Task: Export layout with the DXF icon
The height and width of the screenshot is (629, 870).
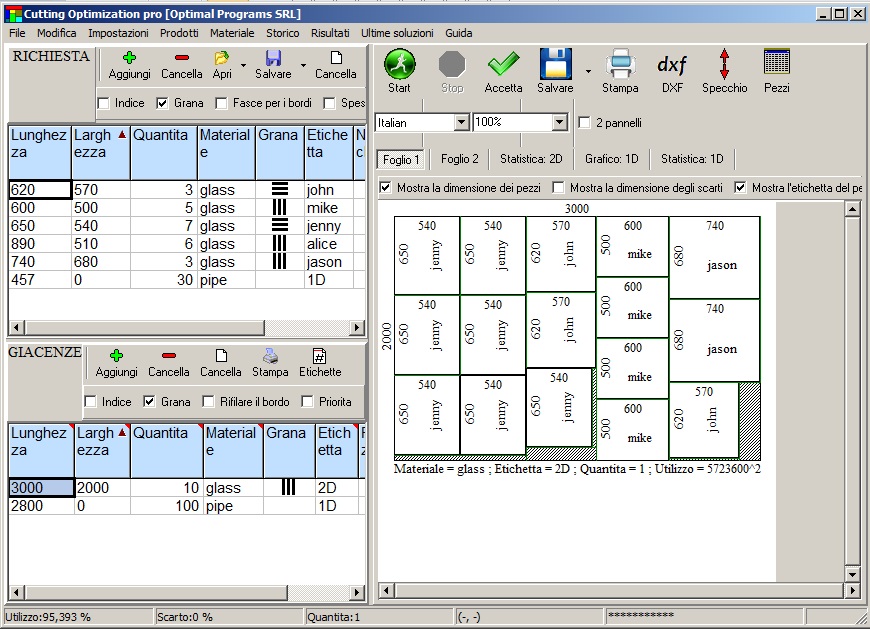Action: [671, 66]
